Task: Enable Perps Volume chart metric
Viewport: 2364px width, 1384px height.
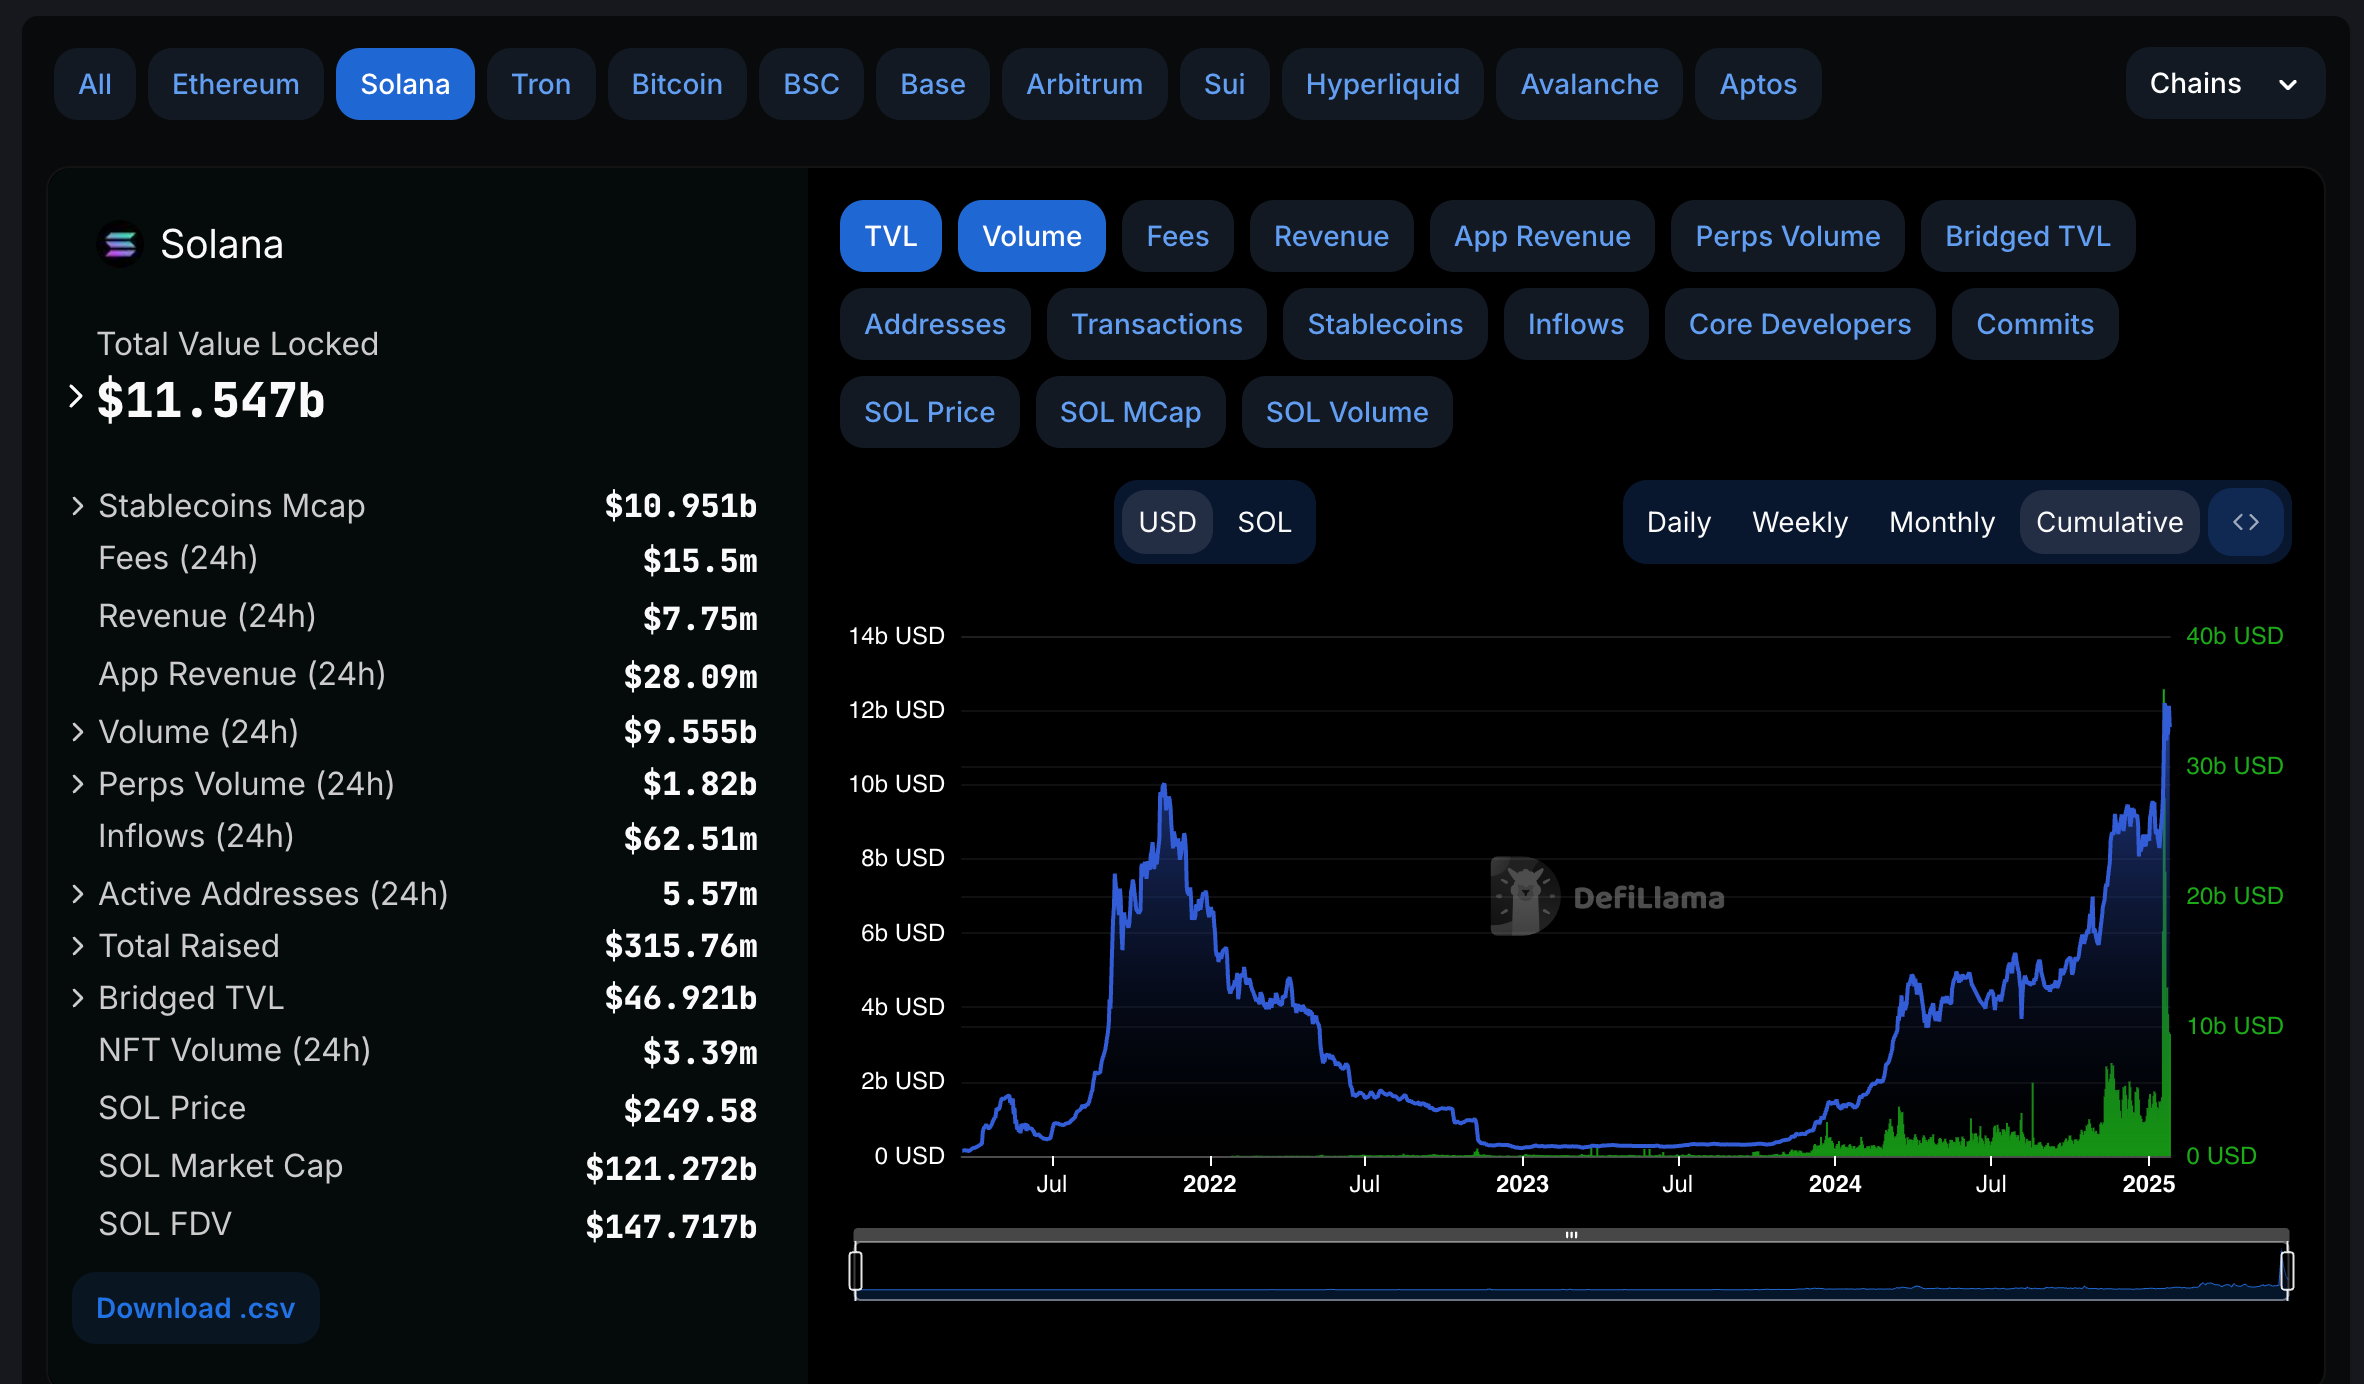Action: pyautogui.click(x=1788, y=236)
